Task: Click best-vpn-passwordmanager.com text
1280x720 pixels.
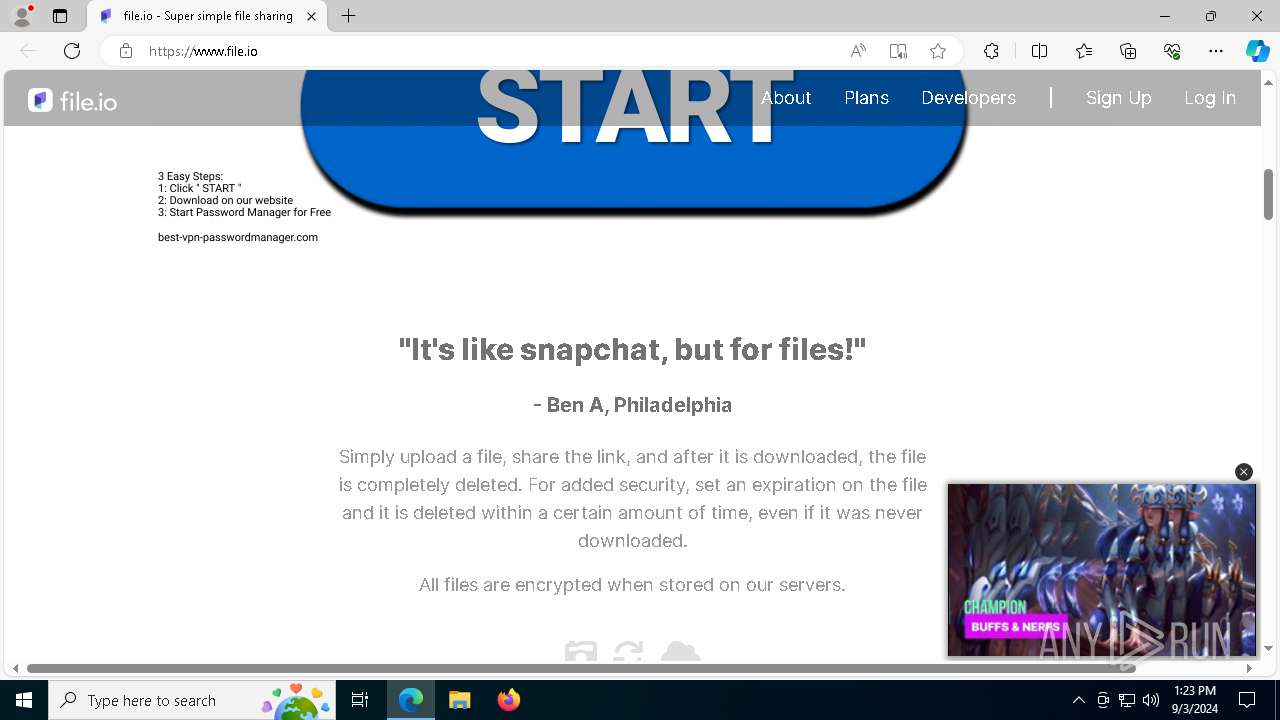Action: pyautogui.click(x=238, y=237)
